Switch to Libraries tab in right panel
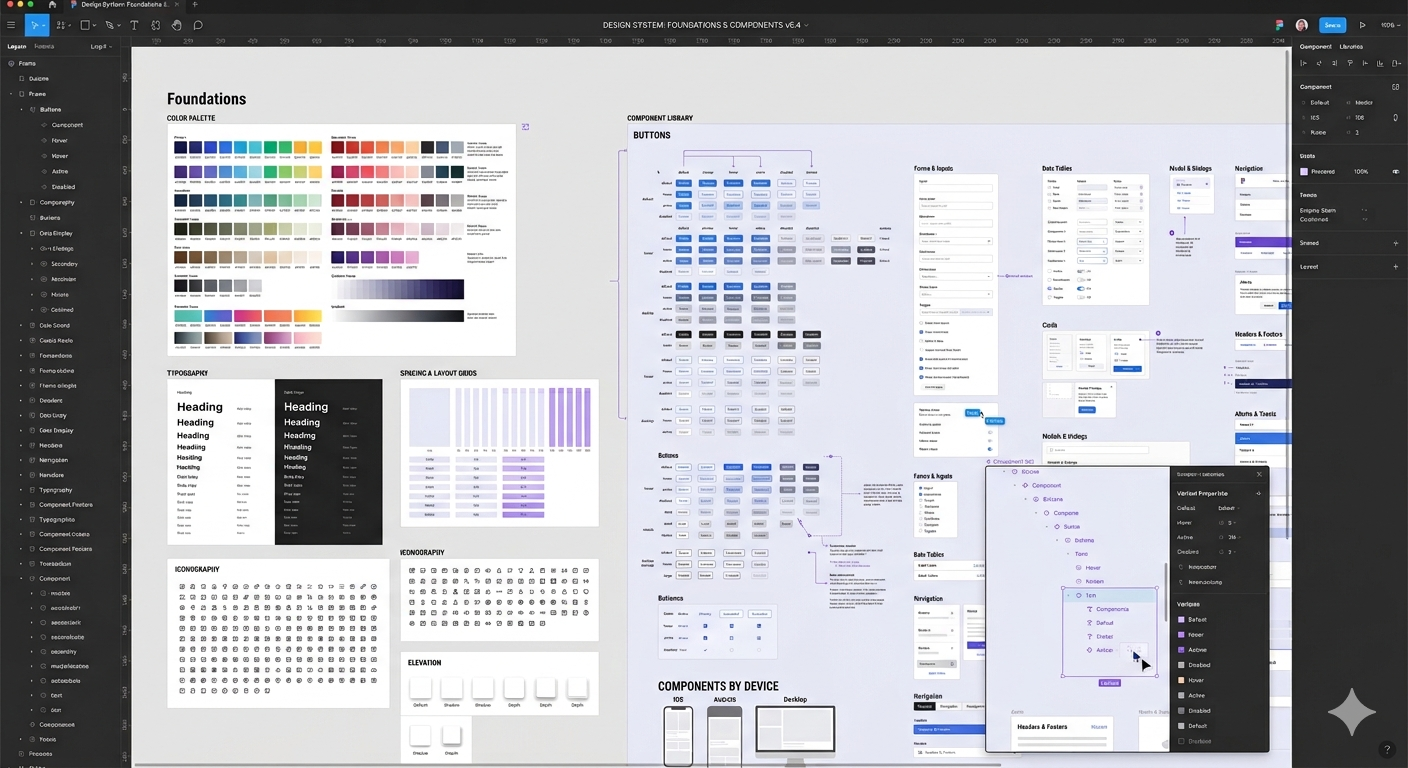Viewport: 1408px width, 768px height. (1351, 46)
